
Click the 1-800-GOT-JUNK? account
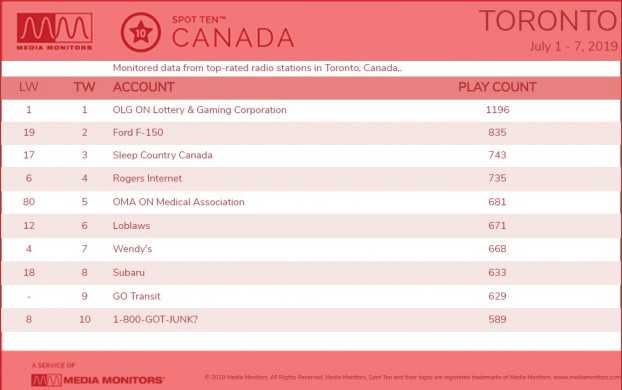(x=156, y=319)
